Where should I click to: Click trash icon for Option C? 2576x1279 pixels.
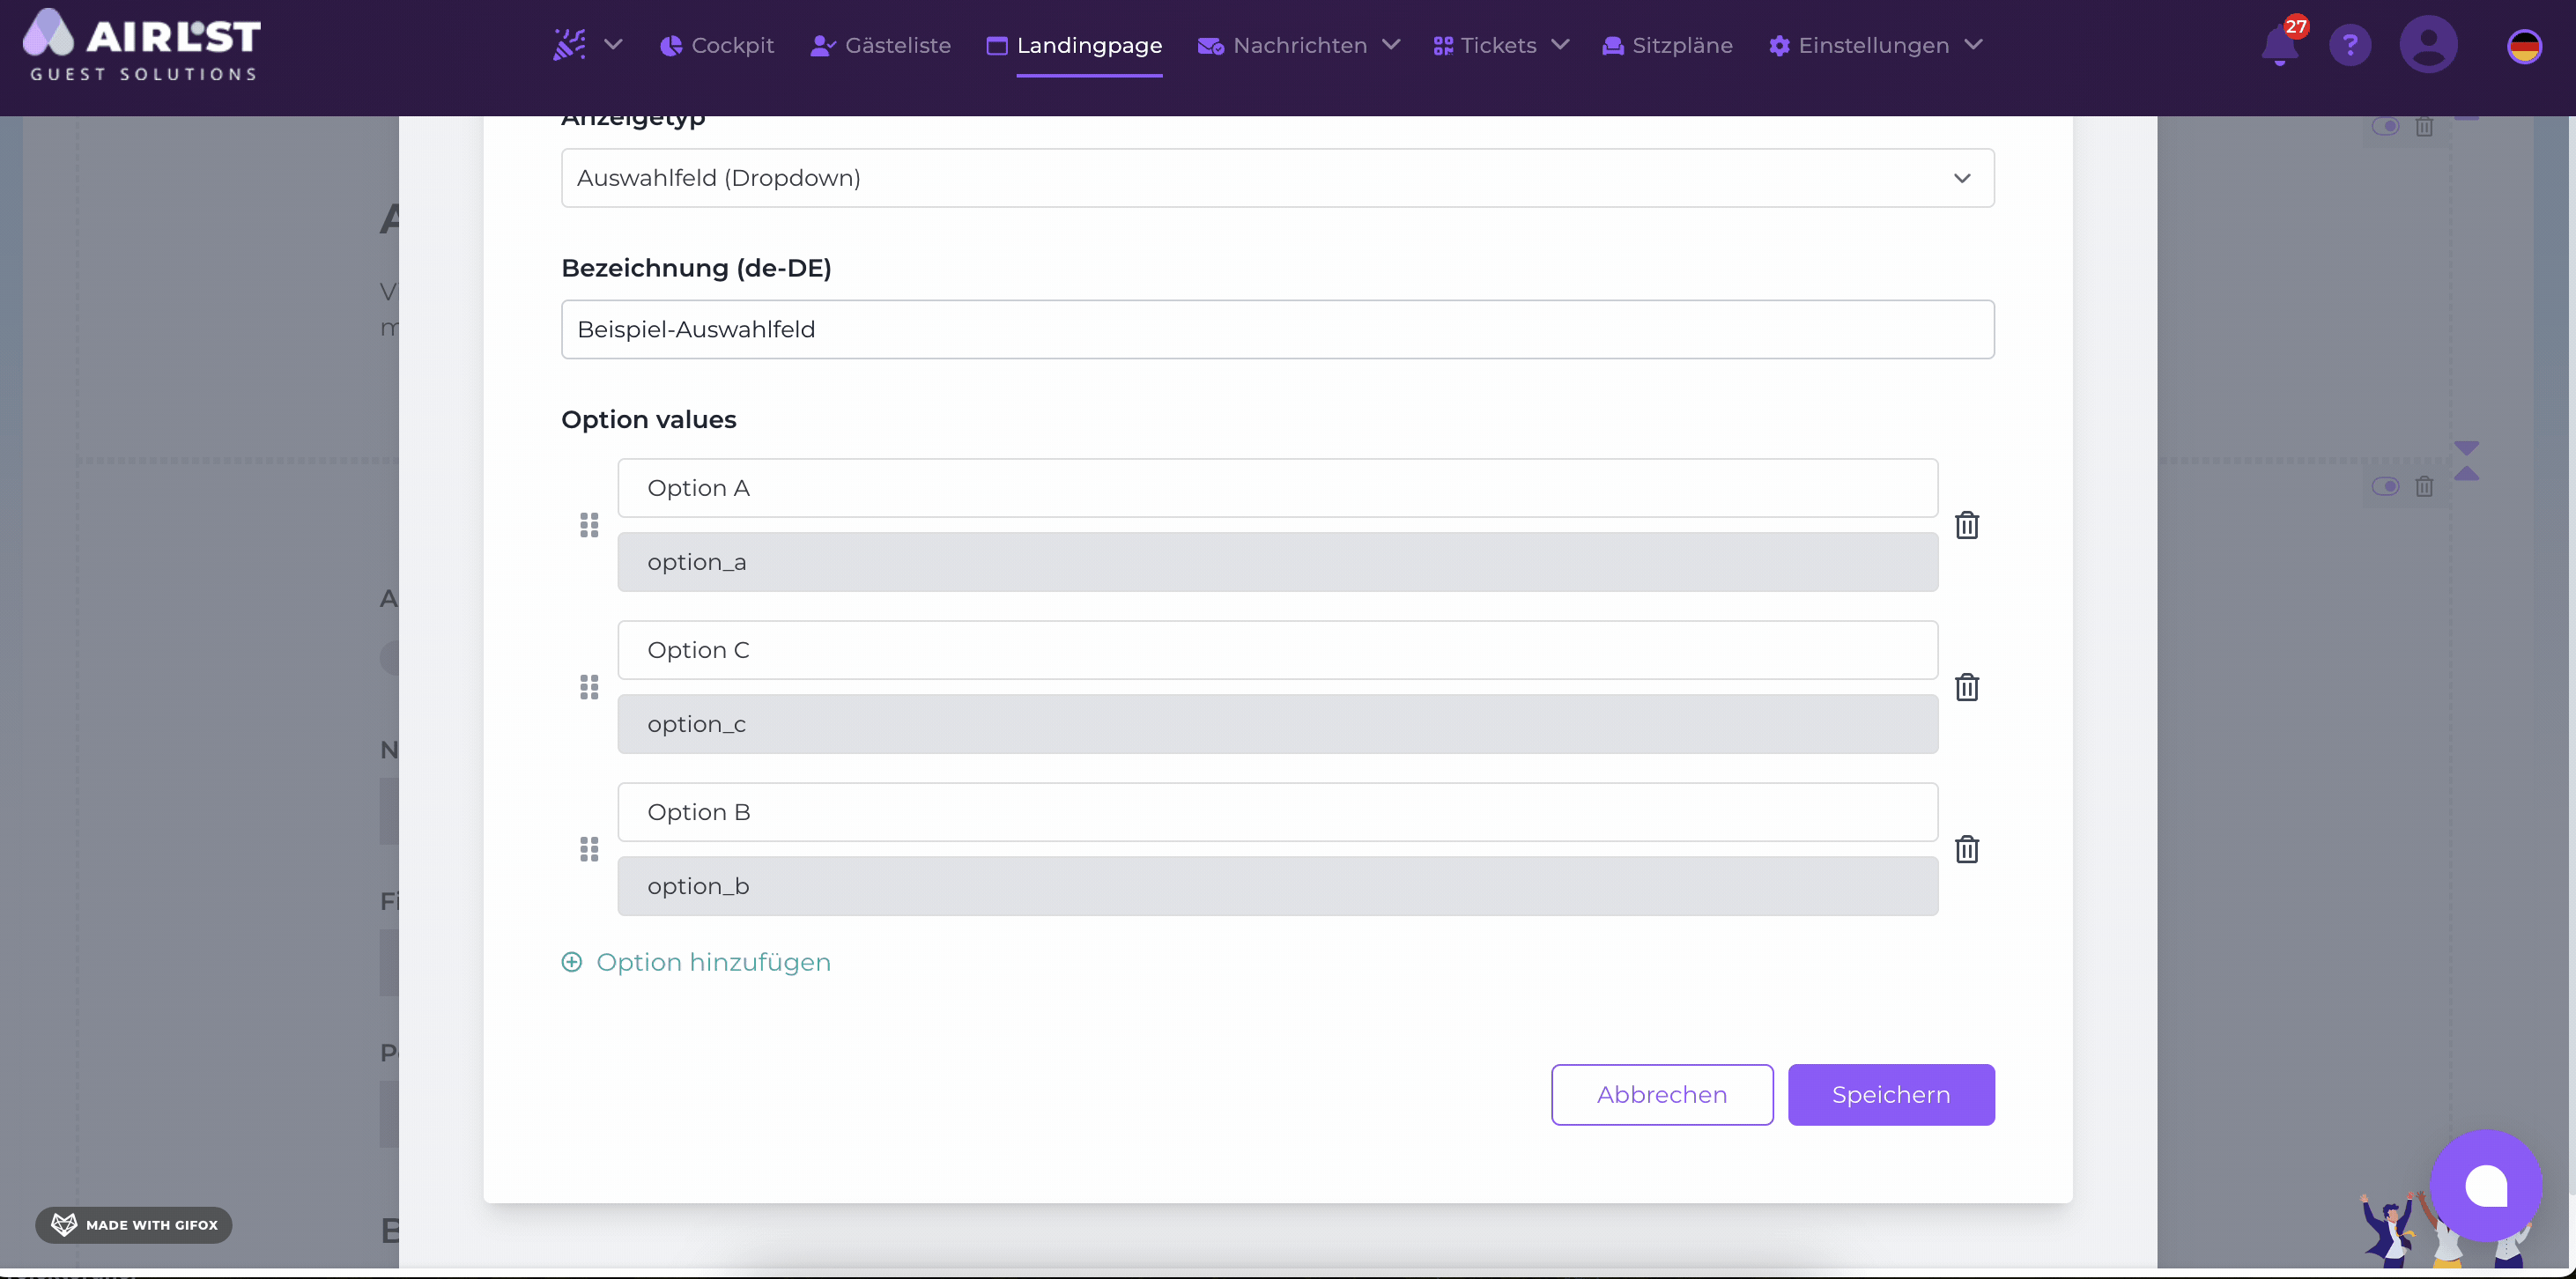point(1966,687)
